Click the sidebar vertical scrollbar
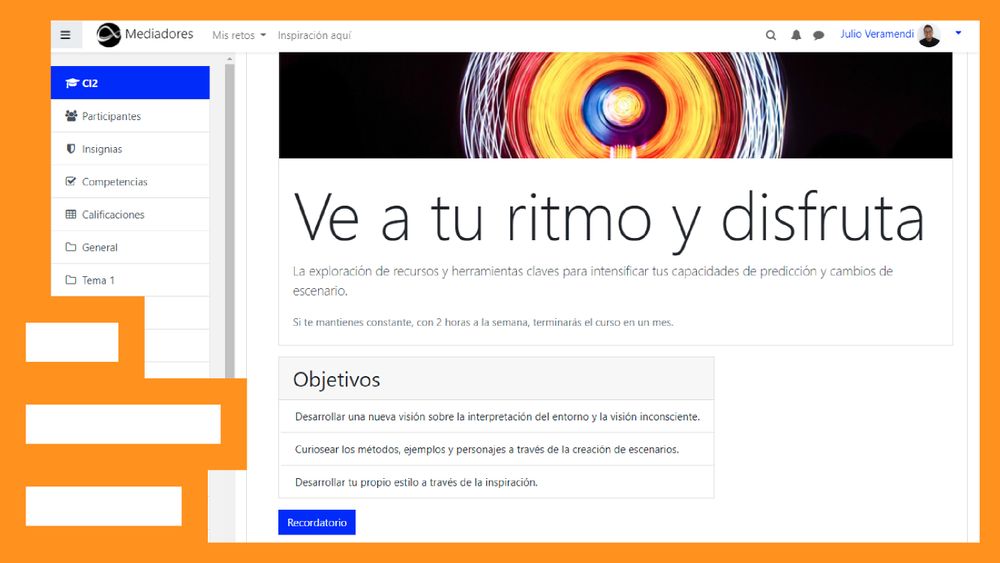Screen dimensions: 1000x563 pos(229,200)
